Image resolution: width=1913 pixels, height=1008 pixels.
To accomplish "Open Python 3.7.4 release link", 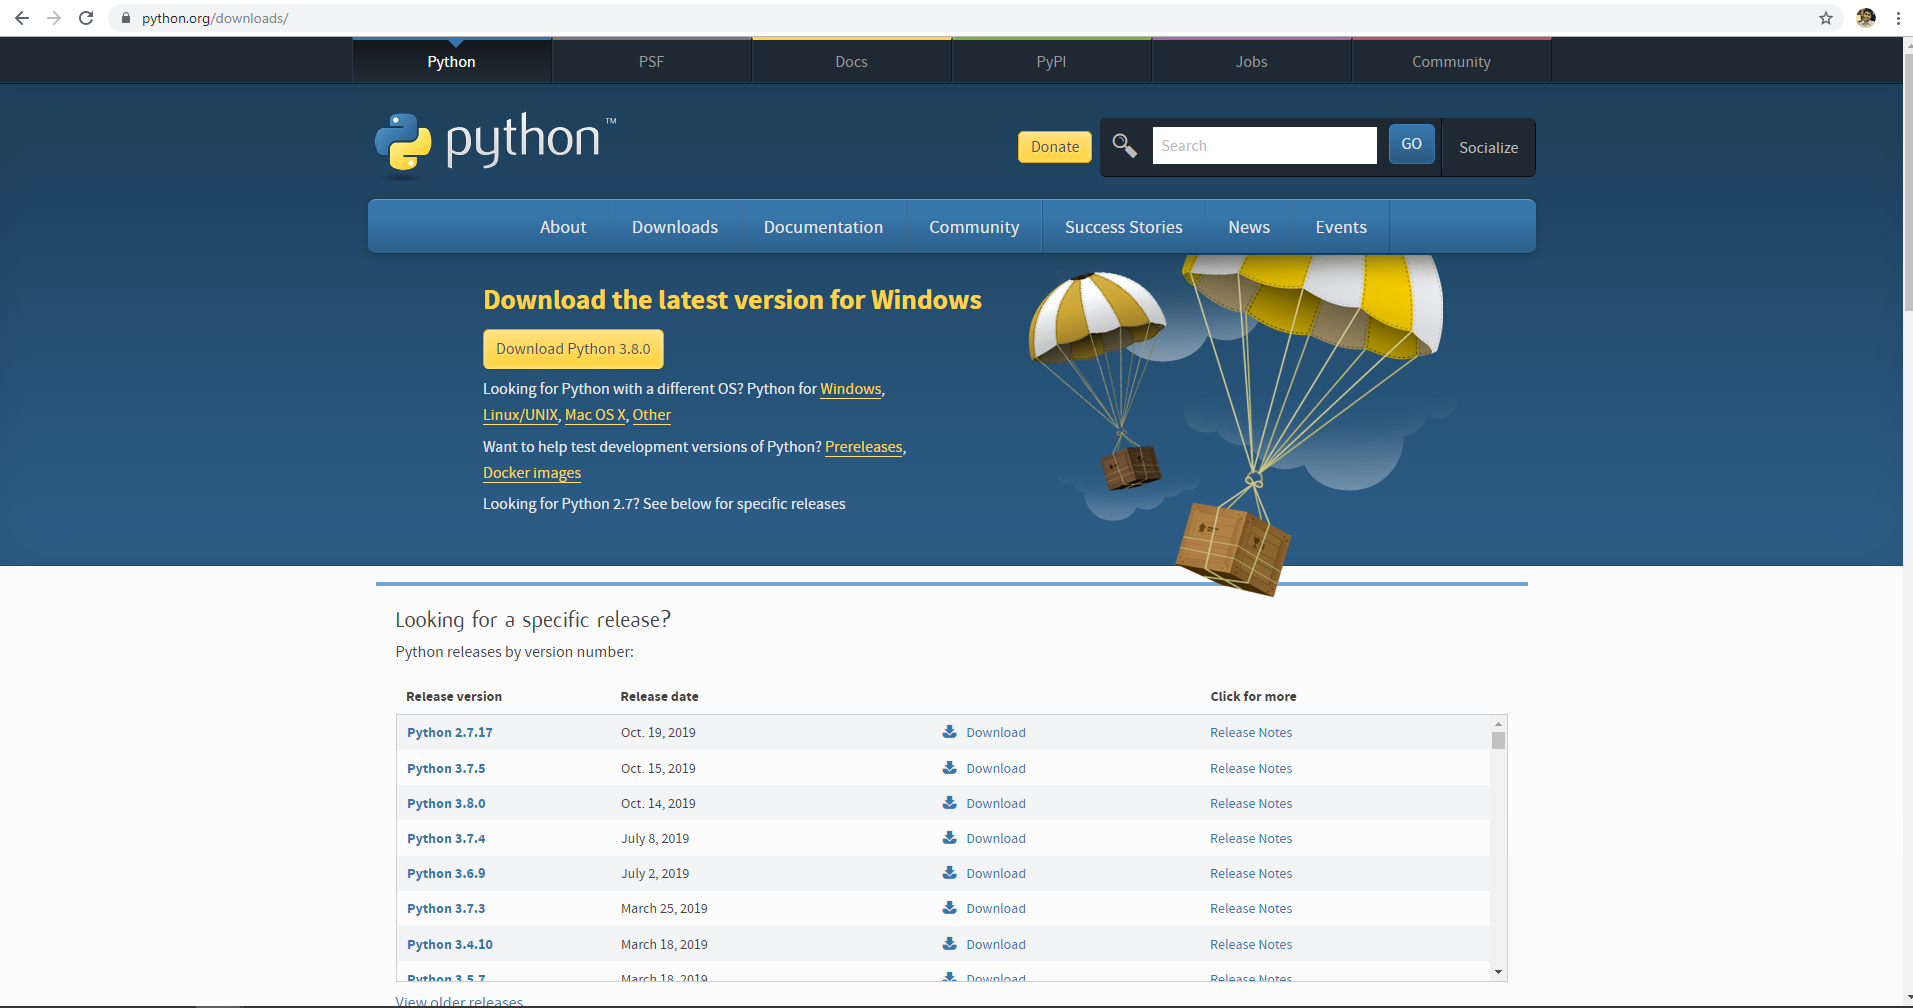I will click(x=446, y=838).
